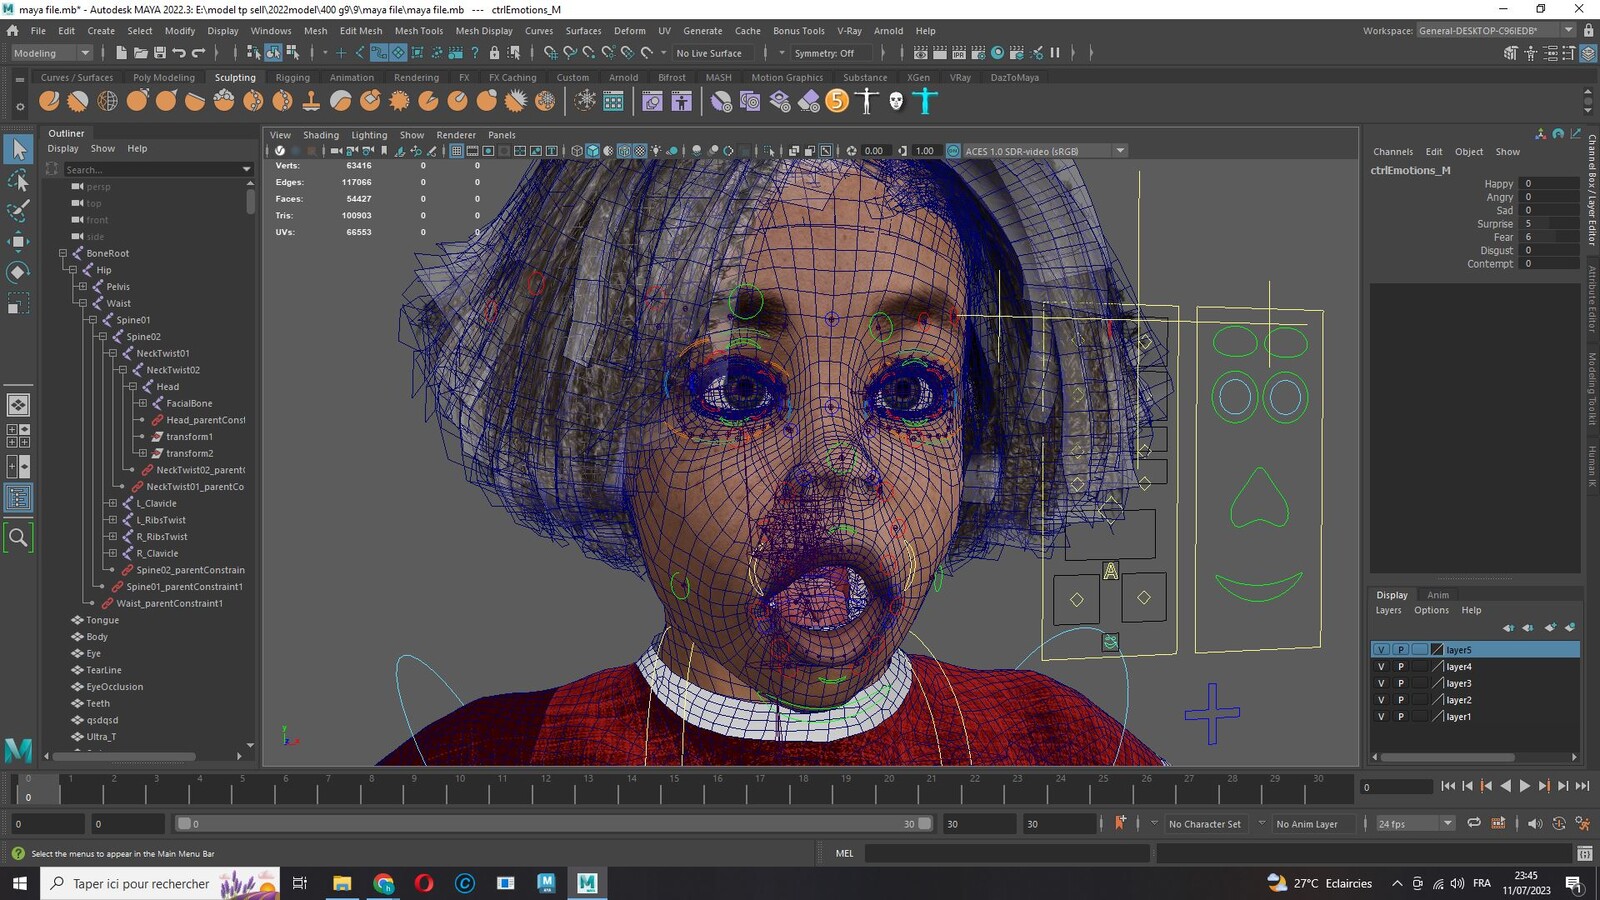
Task: Click the Play forwards button
Action: coord(1525,787)
